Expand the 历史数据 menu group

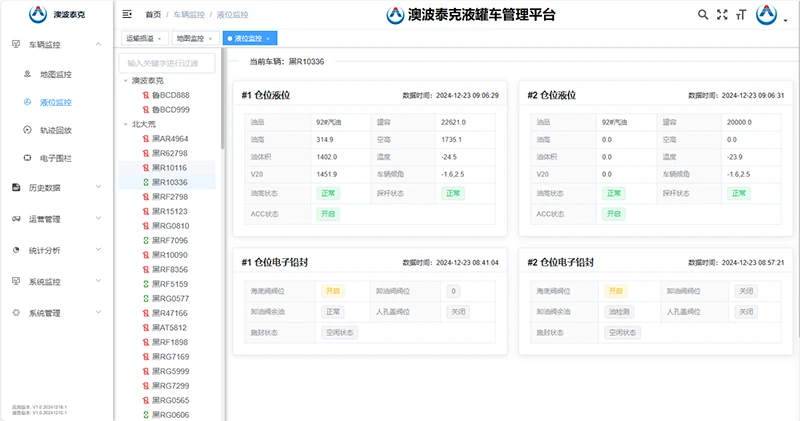(x=98, y=187)
